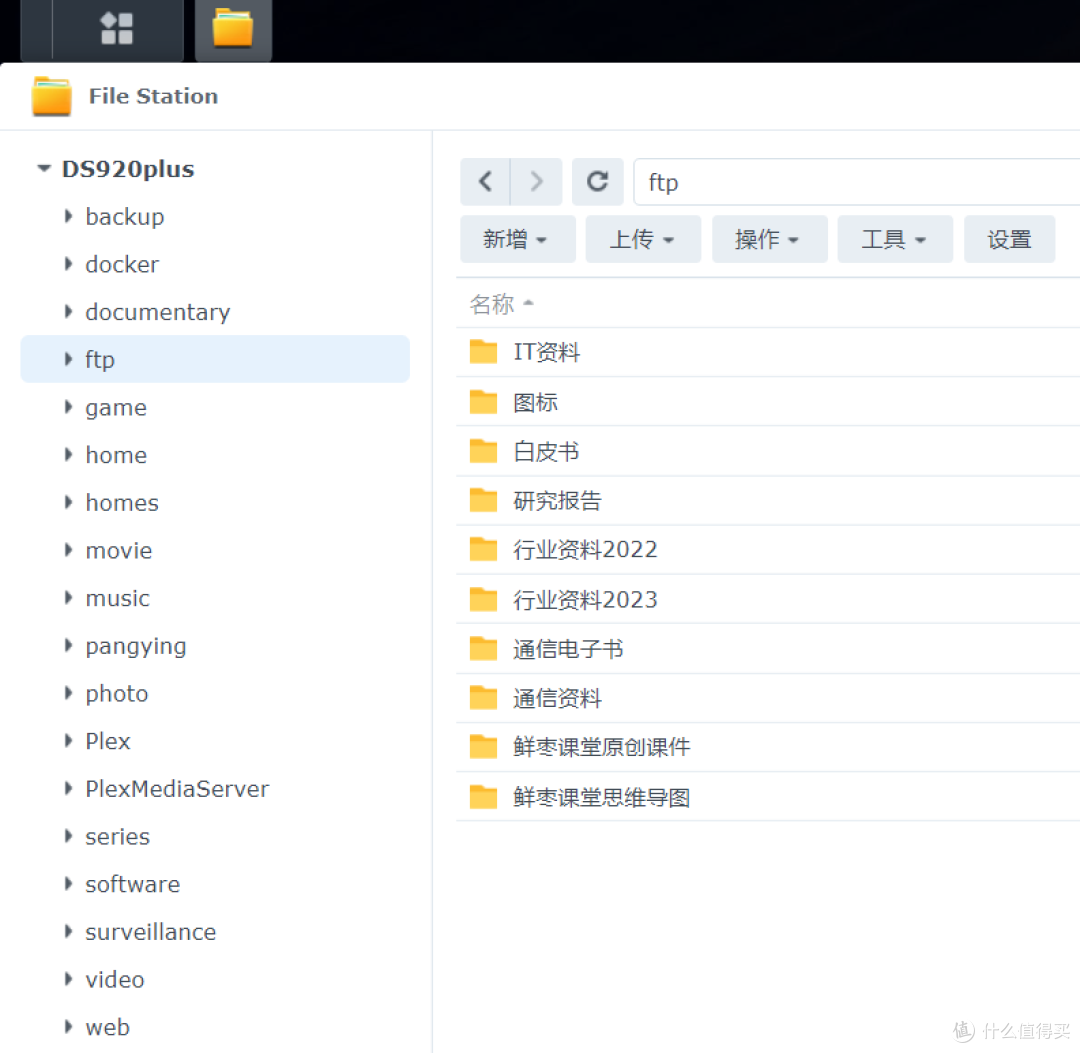1080x1053 pixels.
Task: Open the 上传 dropdown menu
Action: point(643,239)
